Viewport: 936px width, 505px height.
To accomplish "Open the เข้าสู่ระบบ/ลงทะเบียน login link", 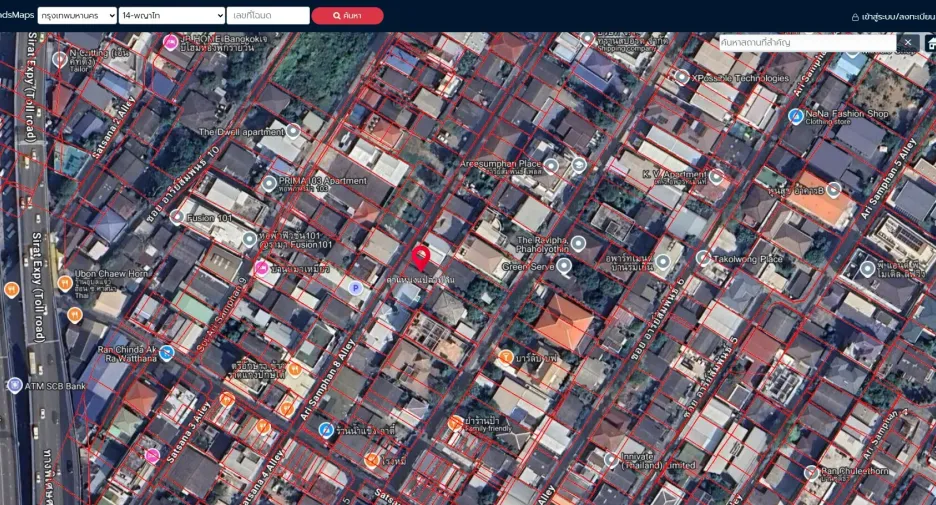I will pyautogui.click(x=893, y=17).
